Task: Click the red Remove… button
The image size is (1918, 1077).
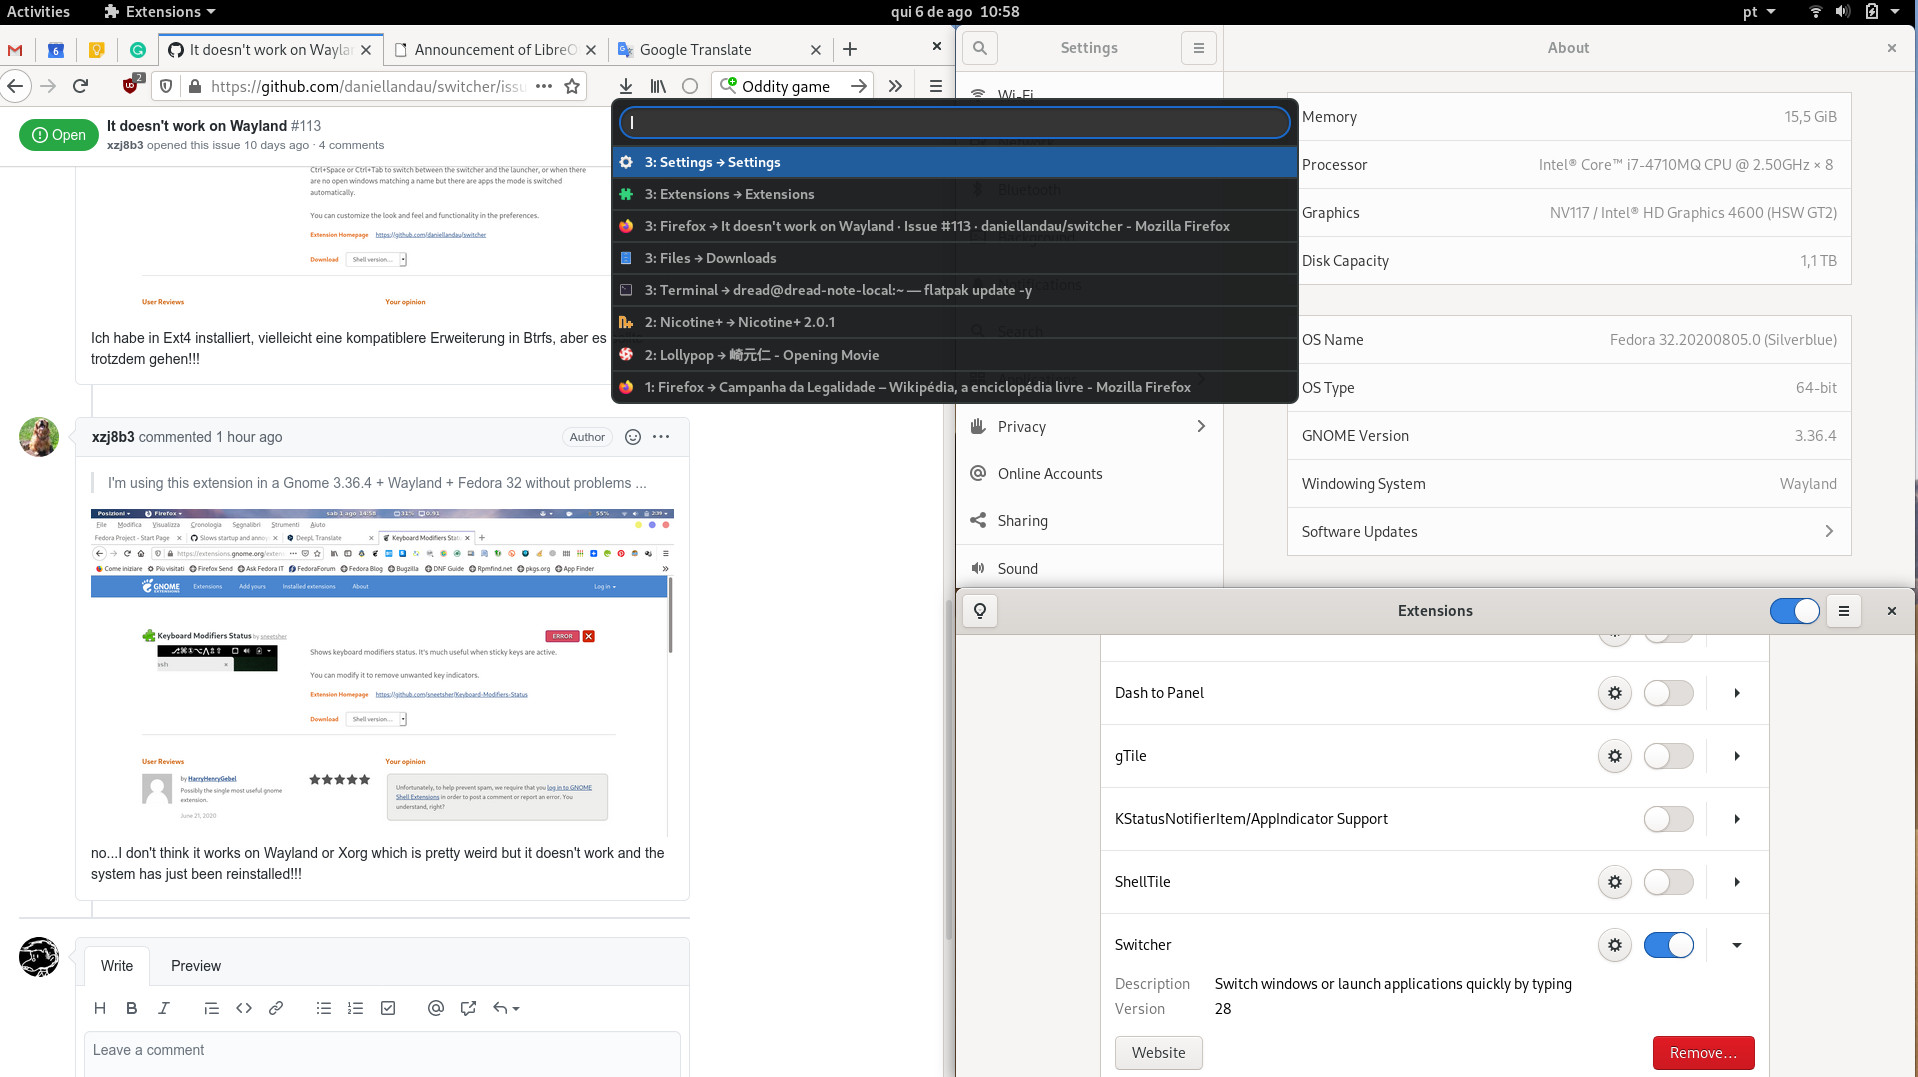Action: (1704, 1053)
